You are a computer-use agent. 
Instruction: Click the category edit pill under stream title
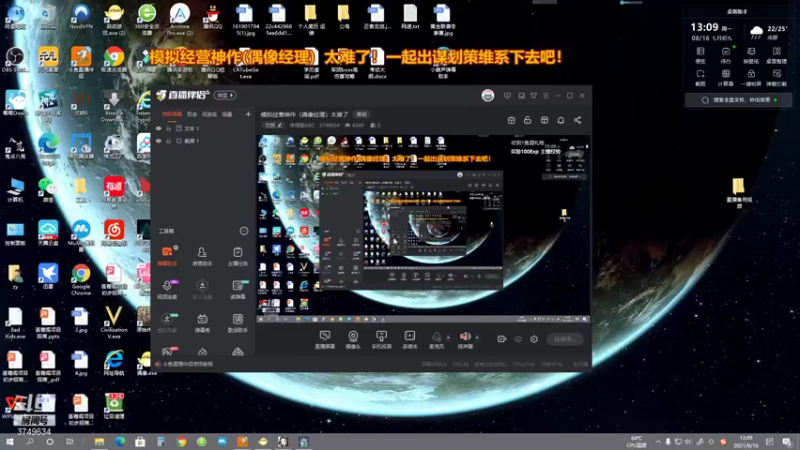tap(273, 125)
